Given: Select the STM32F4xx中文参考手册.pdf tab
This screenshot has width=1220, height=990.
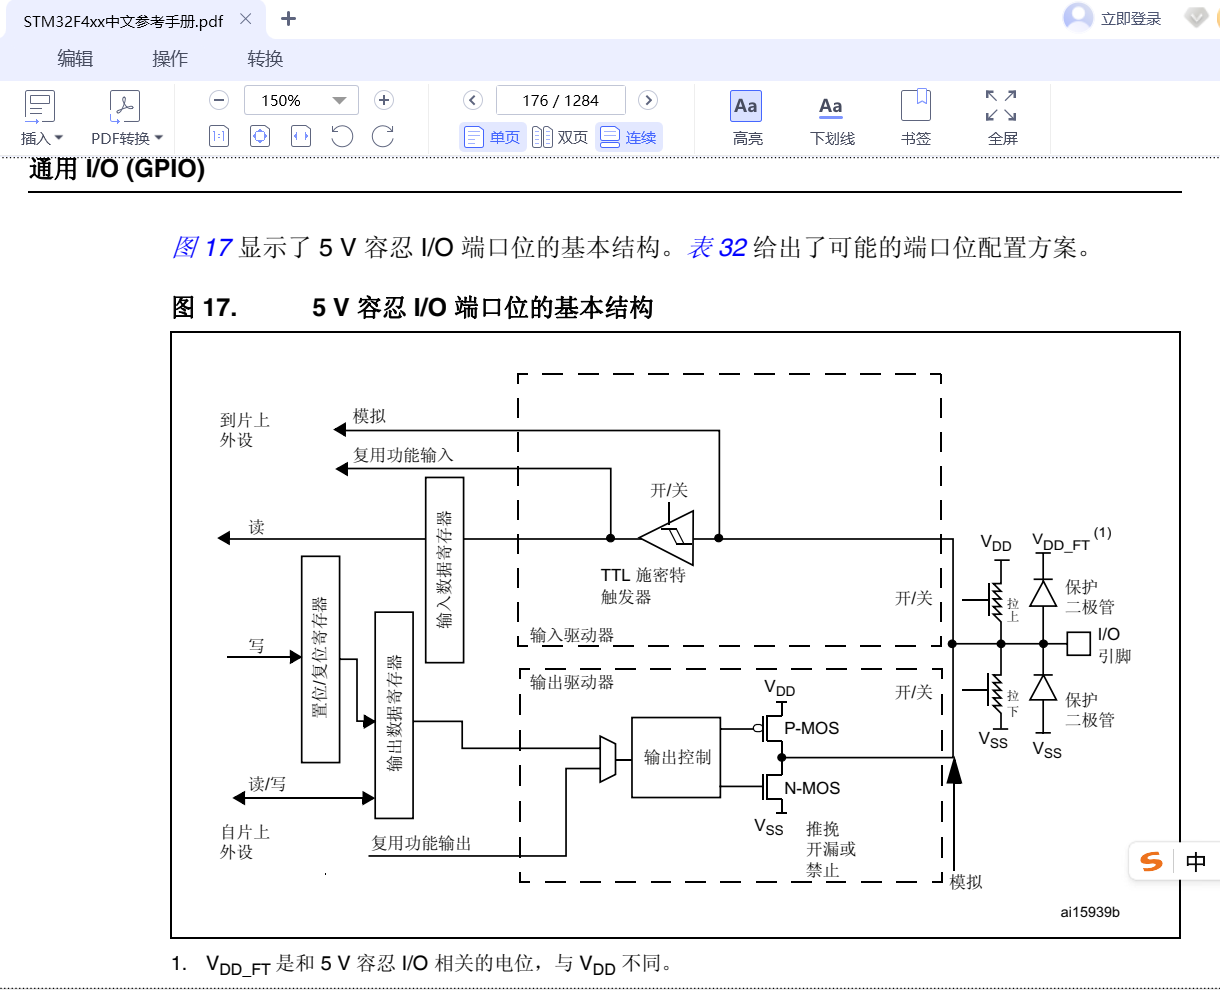Looking at the screenshot, I should pos(124,20).
